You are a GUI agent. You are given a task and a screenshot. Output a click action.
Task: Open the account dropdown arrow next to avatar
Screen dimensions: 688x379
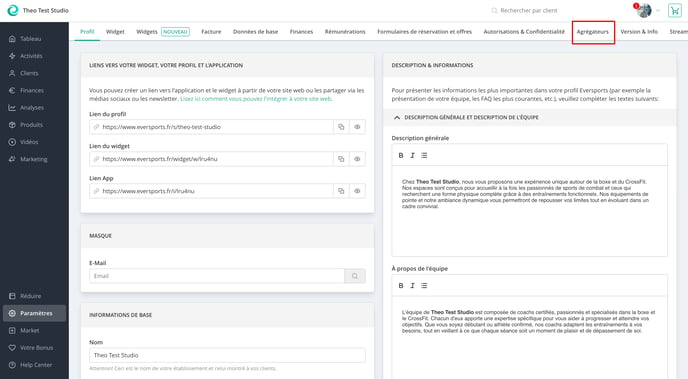point(658,11)
